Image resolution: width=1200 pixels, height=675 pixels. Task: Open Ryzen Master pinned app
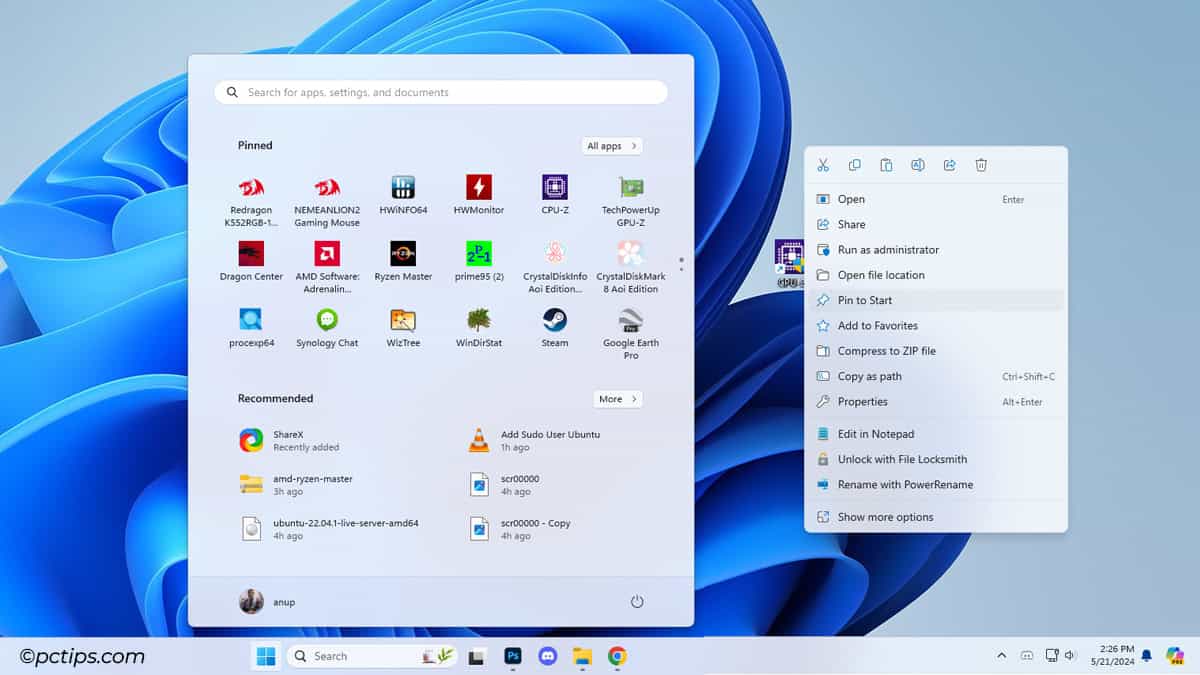click(x=403, y=261)
